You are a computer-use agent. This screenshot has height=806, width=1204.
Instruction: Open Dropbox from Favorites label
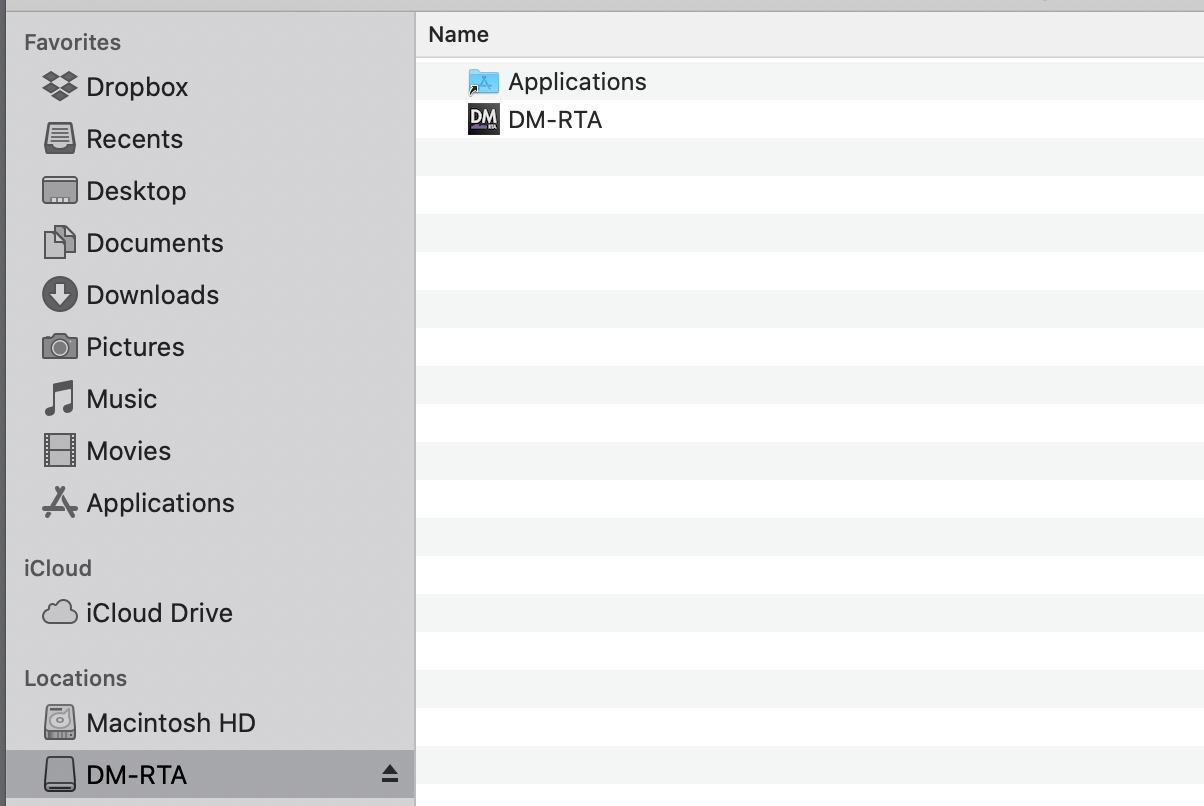tap(137, 87)
